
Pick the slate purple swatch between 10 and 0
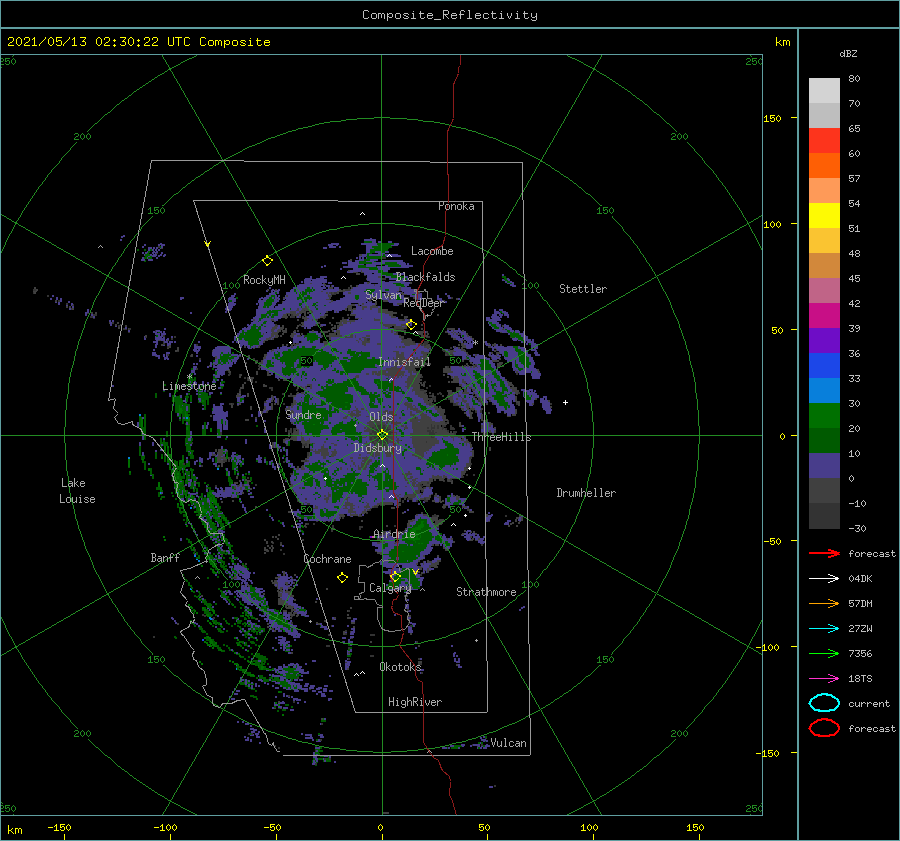click(x=824, y=466)
